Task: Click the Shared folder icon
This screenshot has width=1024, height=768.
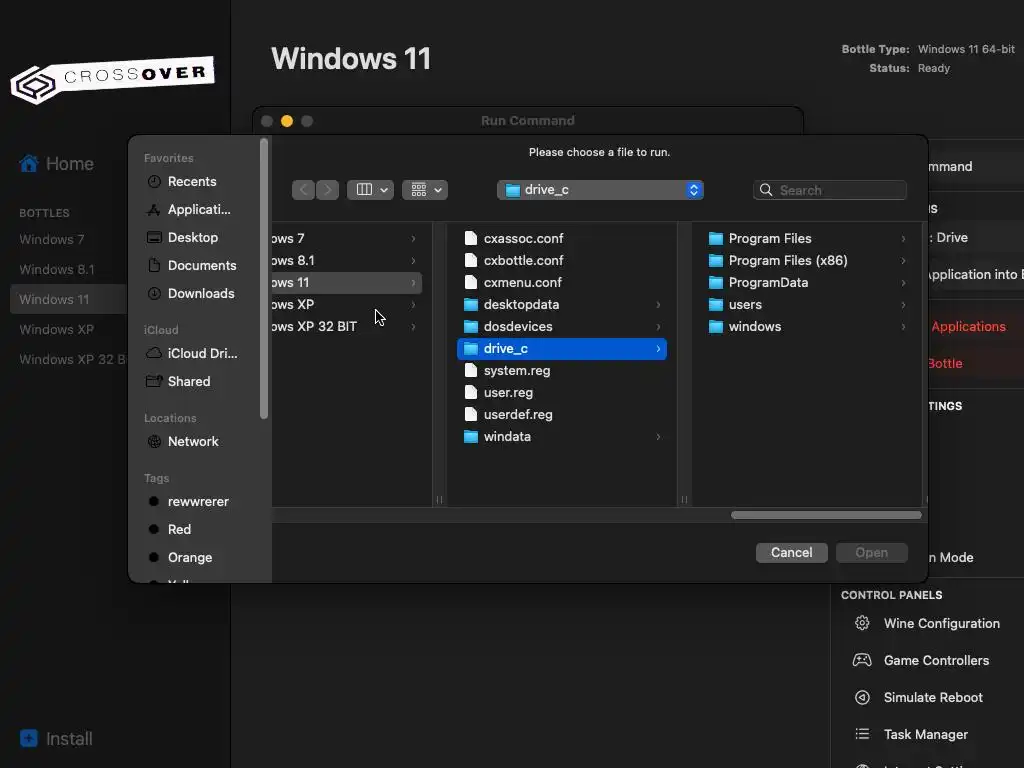Action: pyautogui.click(x=154, y=381)
